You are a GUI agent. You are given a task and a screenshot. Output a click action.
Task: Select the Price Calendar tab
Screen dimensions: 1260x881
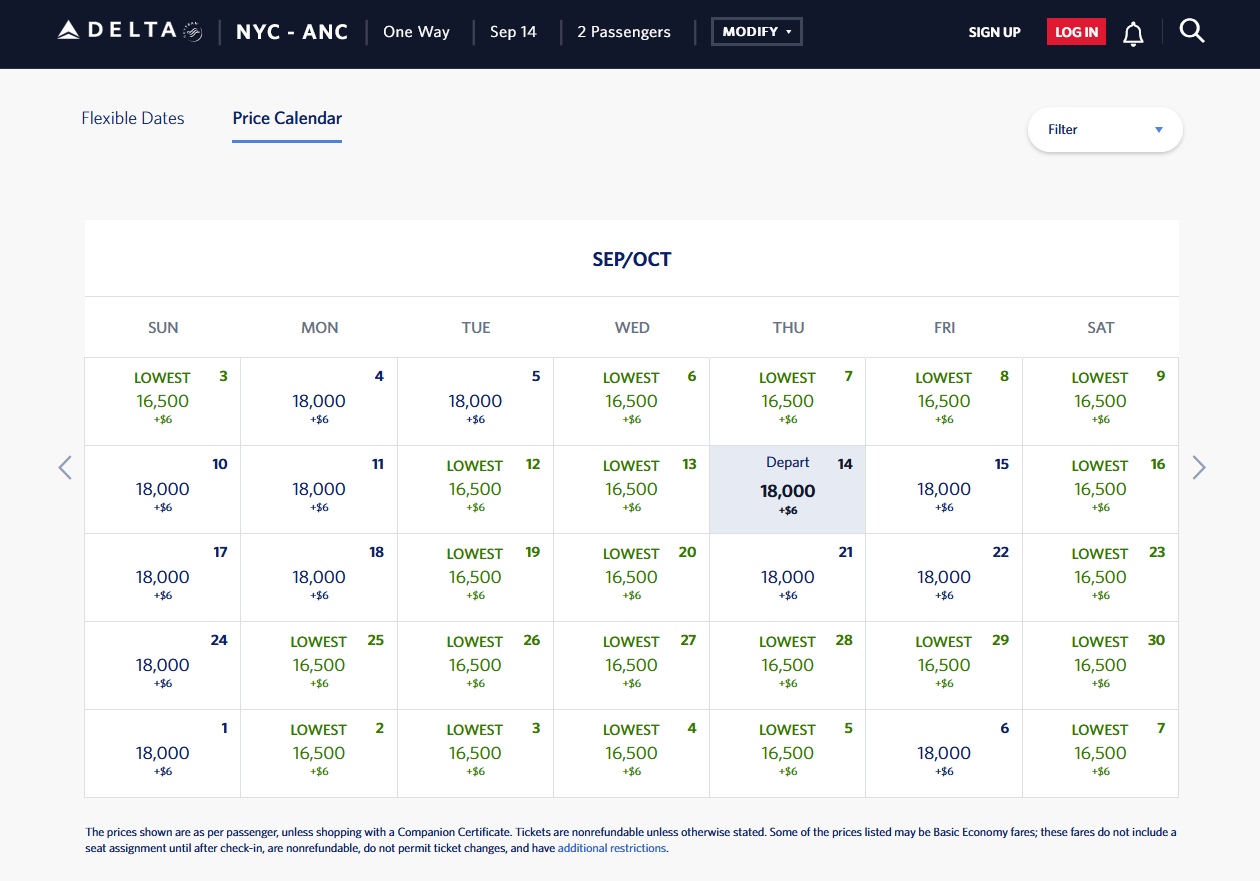(287, 118)
